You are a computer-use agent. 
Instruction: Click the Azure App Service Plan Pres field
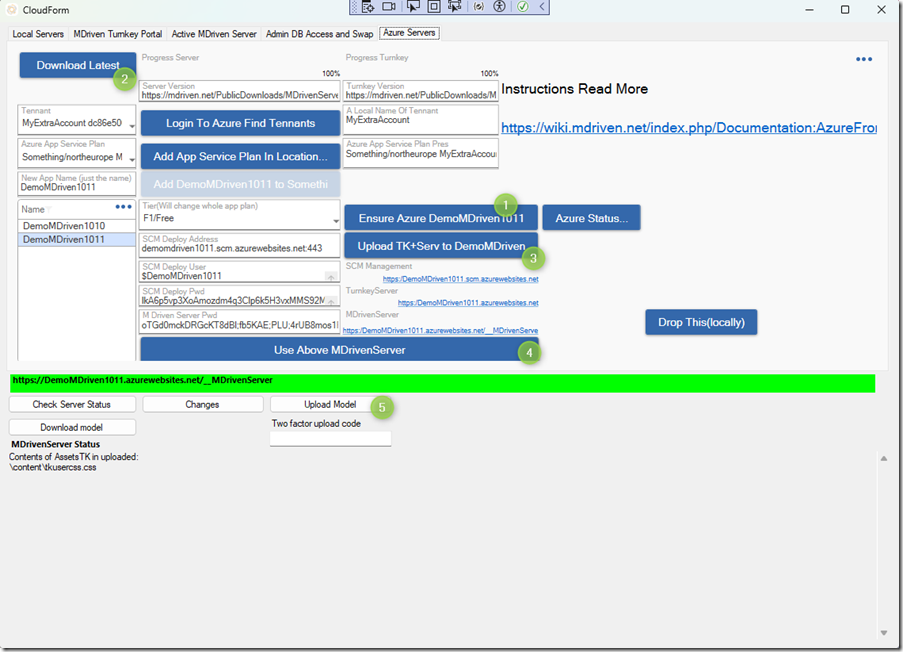point(420,153)
